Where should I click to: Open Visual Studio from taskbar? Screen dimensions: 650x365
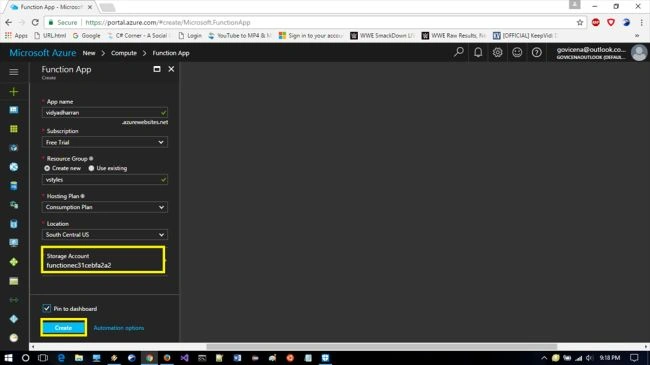[x=184, y=358]
